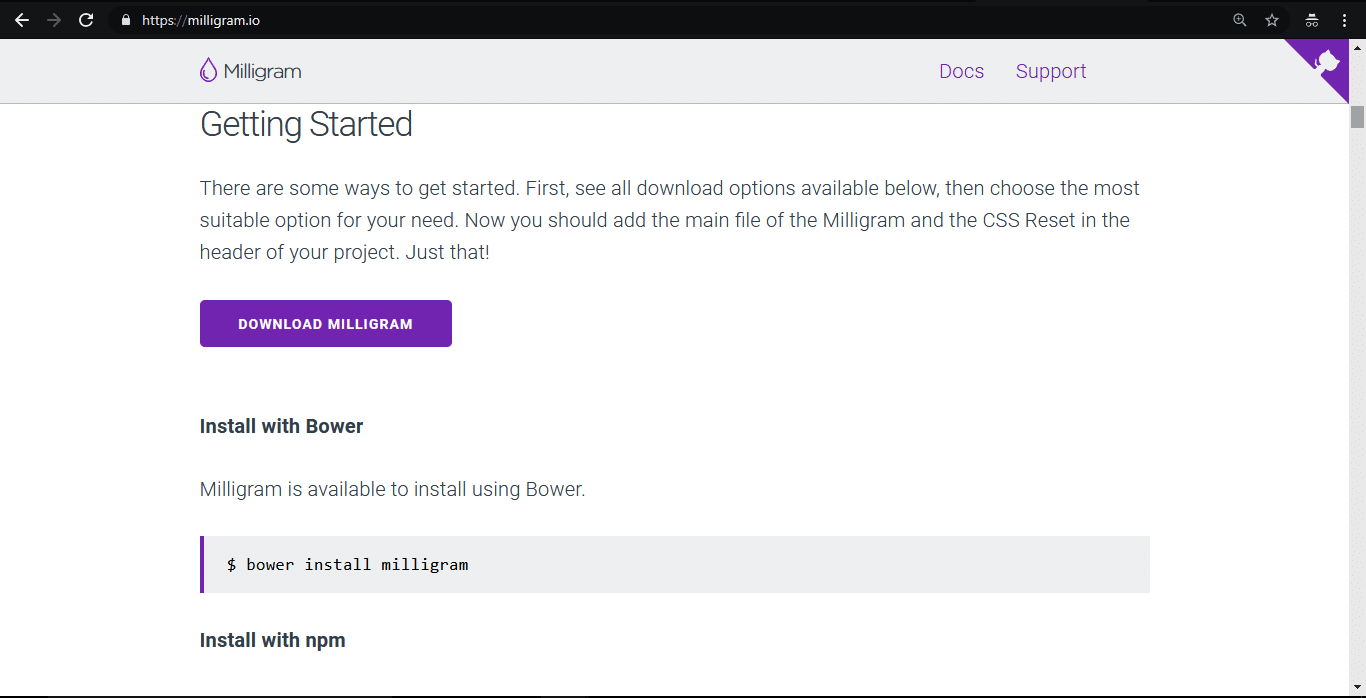Click the browser forward arrow
Image resolution: width=1366 pixels, height=698 pixels.
(54, 20)
